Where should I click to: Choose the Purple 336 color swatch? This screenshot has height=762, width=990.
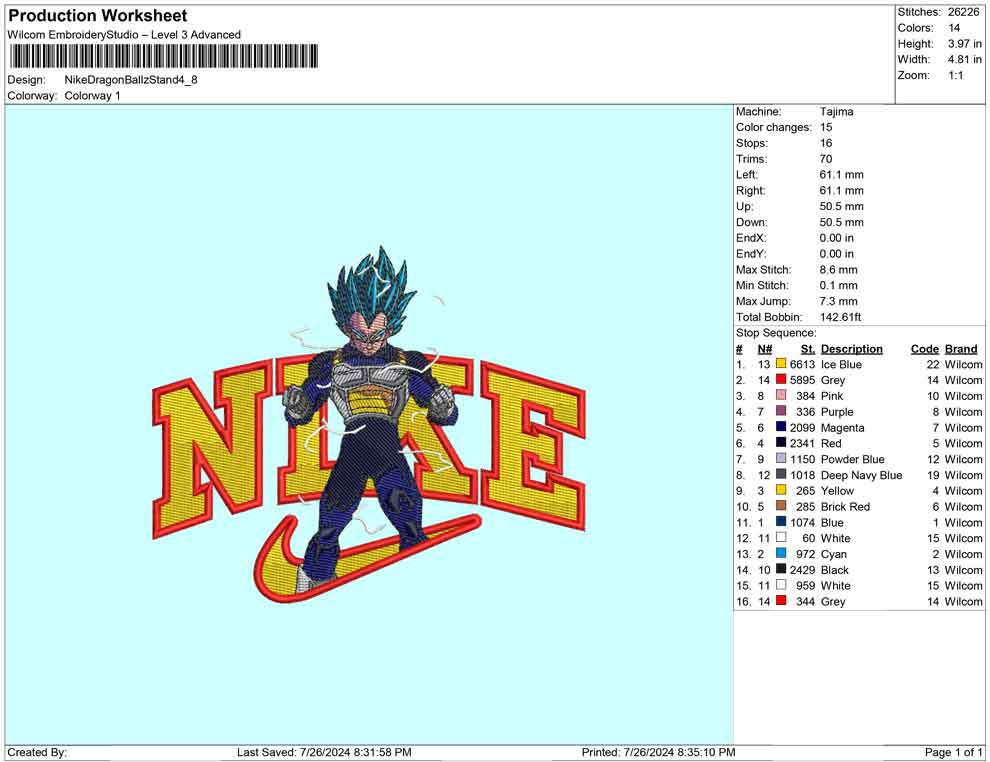(781, 411)
